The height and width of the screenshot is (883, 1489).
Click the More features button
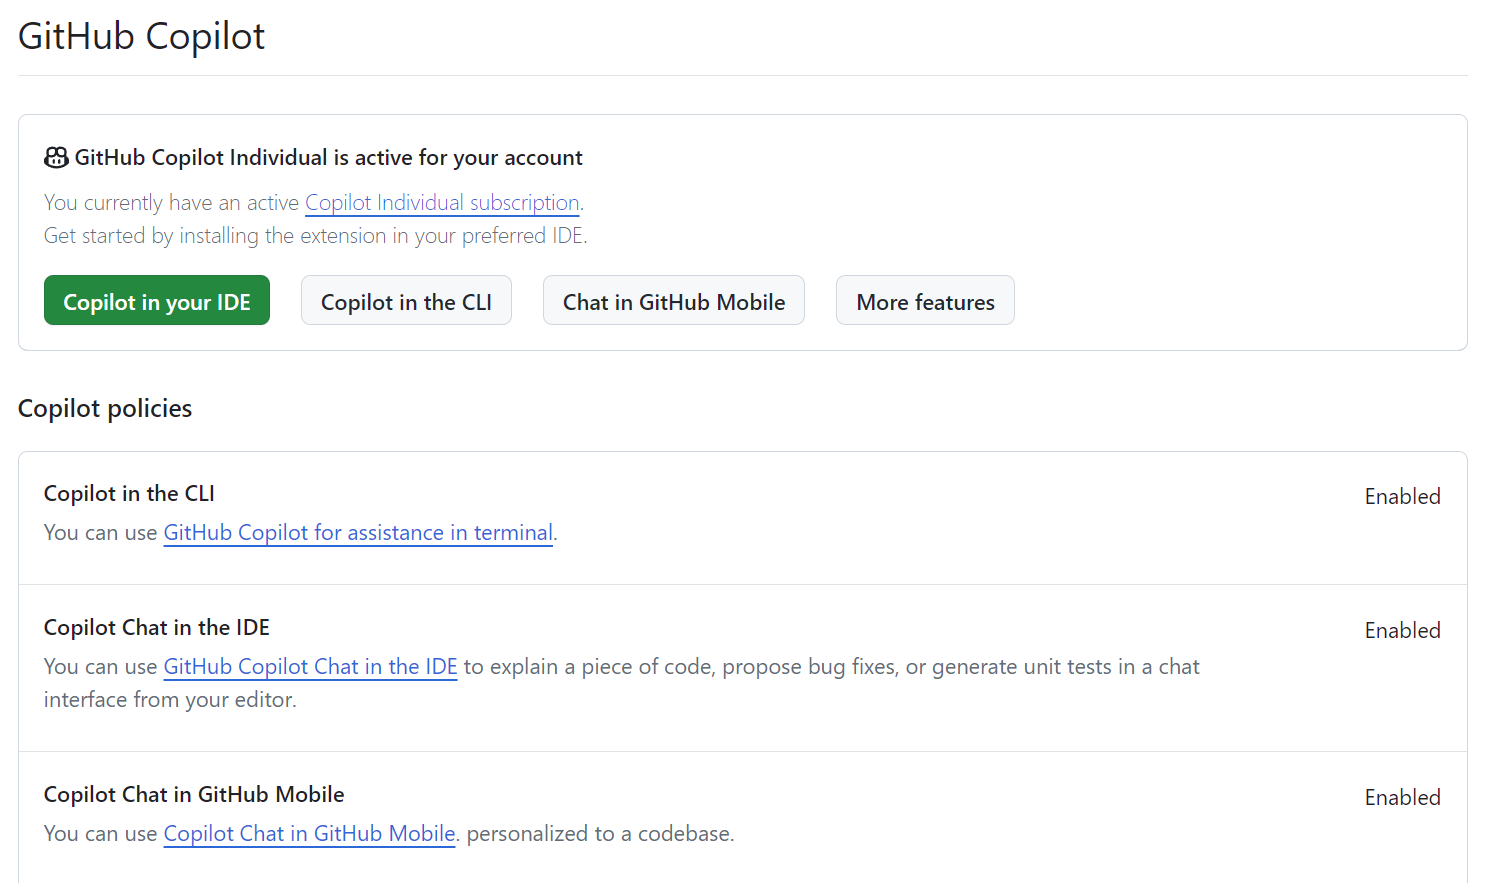pyautogui.click(x=924, y=300)
